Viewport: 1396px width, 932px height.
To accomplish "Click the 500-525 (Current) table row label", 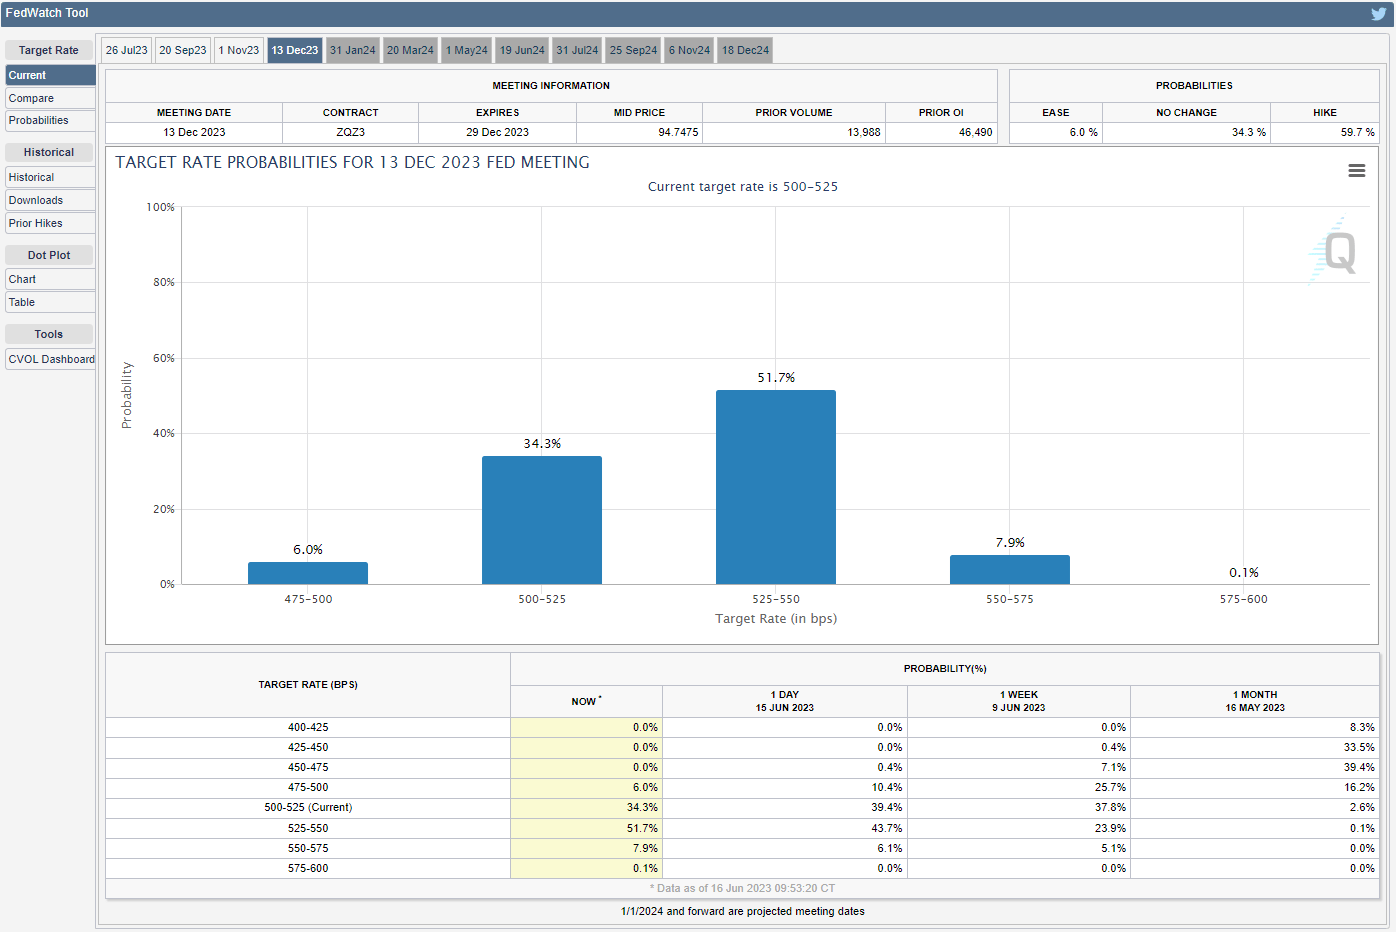I will coord(308,807).
